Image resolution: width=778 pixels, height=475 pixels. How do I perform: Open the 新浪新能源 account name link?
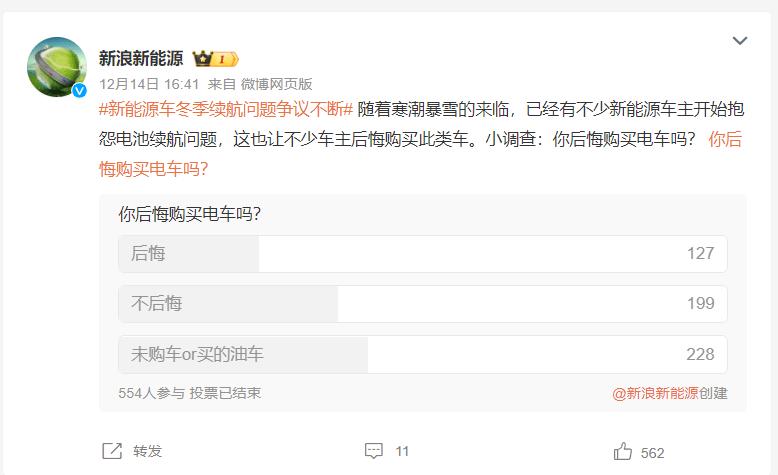pyautogui.click(x=139, y=59)
